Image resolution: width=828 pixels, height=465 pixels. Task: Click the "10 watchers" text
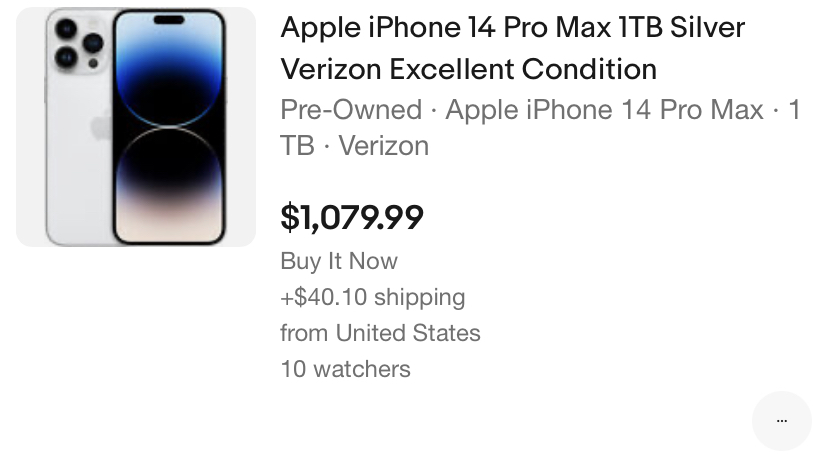(345, 369)
